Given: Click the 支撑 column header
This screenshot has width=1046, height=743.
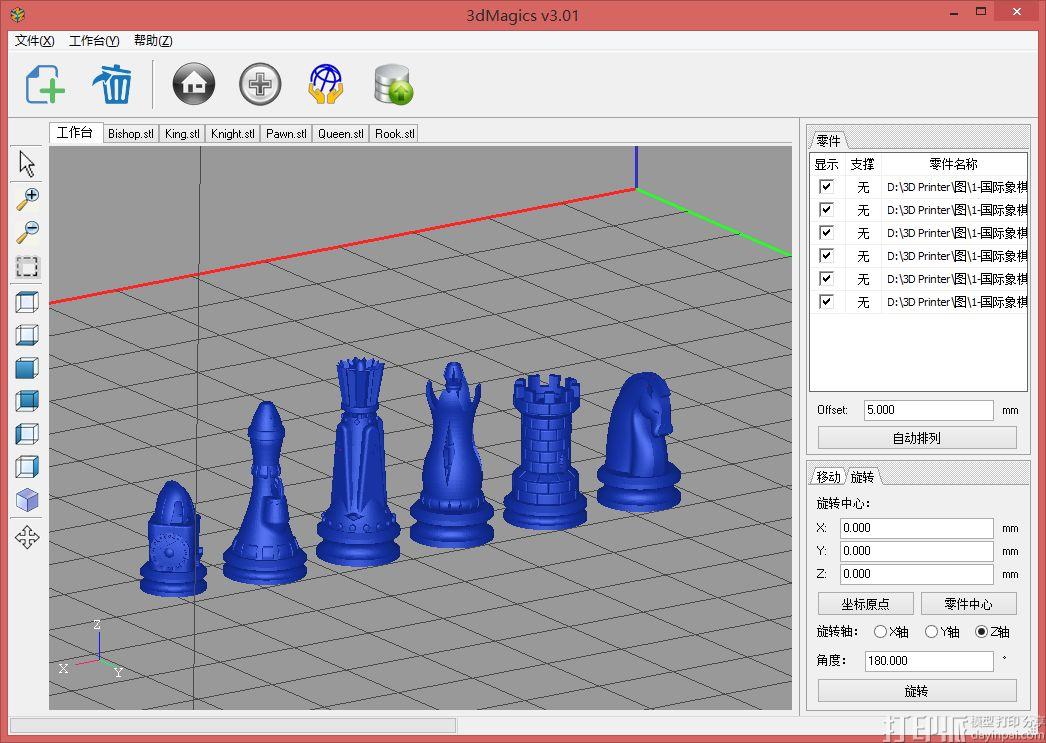Looking at the screenshot, I should (x=863, y=164).
